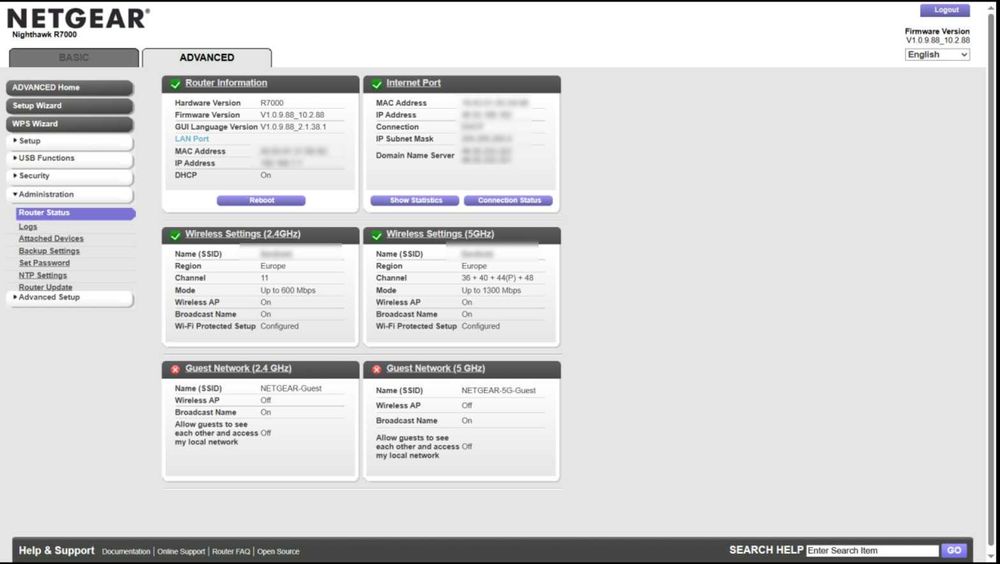Open Internet Port heading link
Screen dimensions: 1000x564
pyautogui.click(x=413, y=83)
